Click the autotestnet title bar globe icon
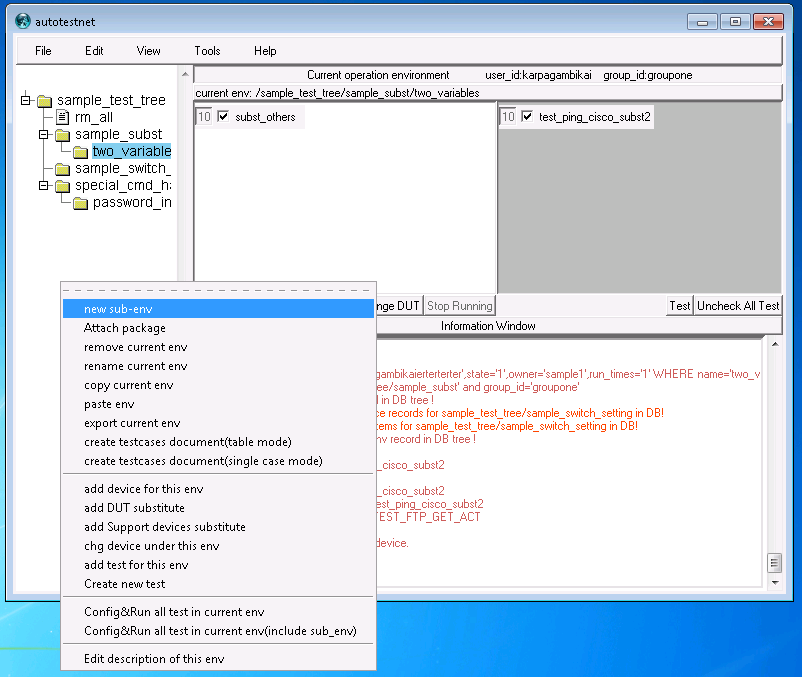 click(x=22, y=20)
